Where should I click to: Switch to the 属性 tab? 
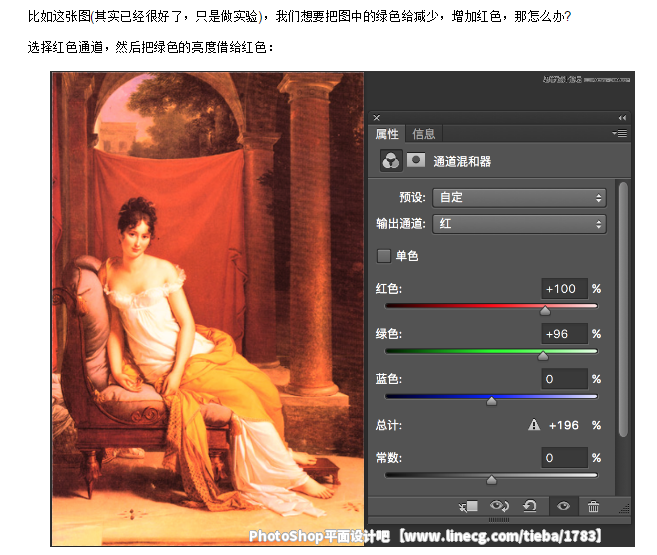coord(387,134)
